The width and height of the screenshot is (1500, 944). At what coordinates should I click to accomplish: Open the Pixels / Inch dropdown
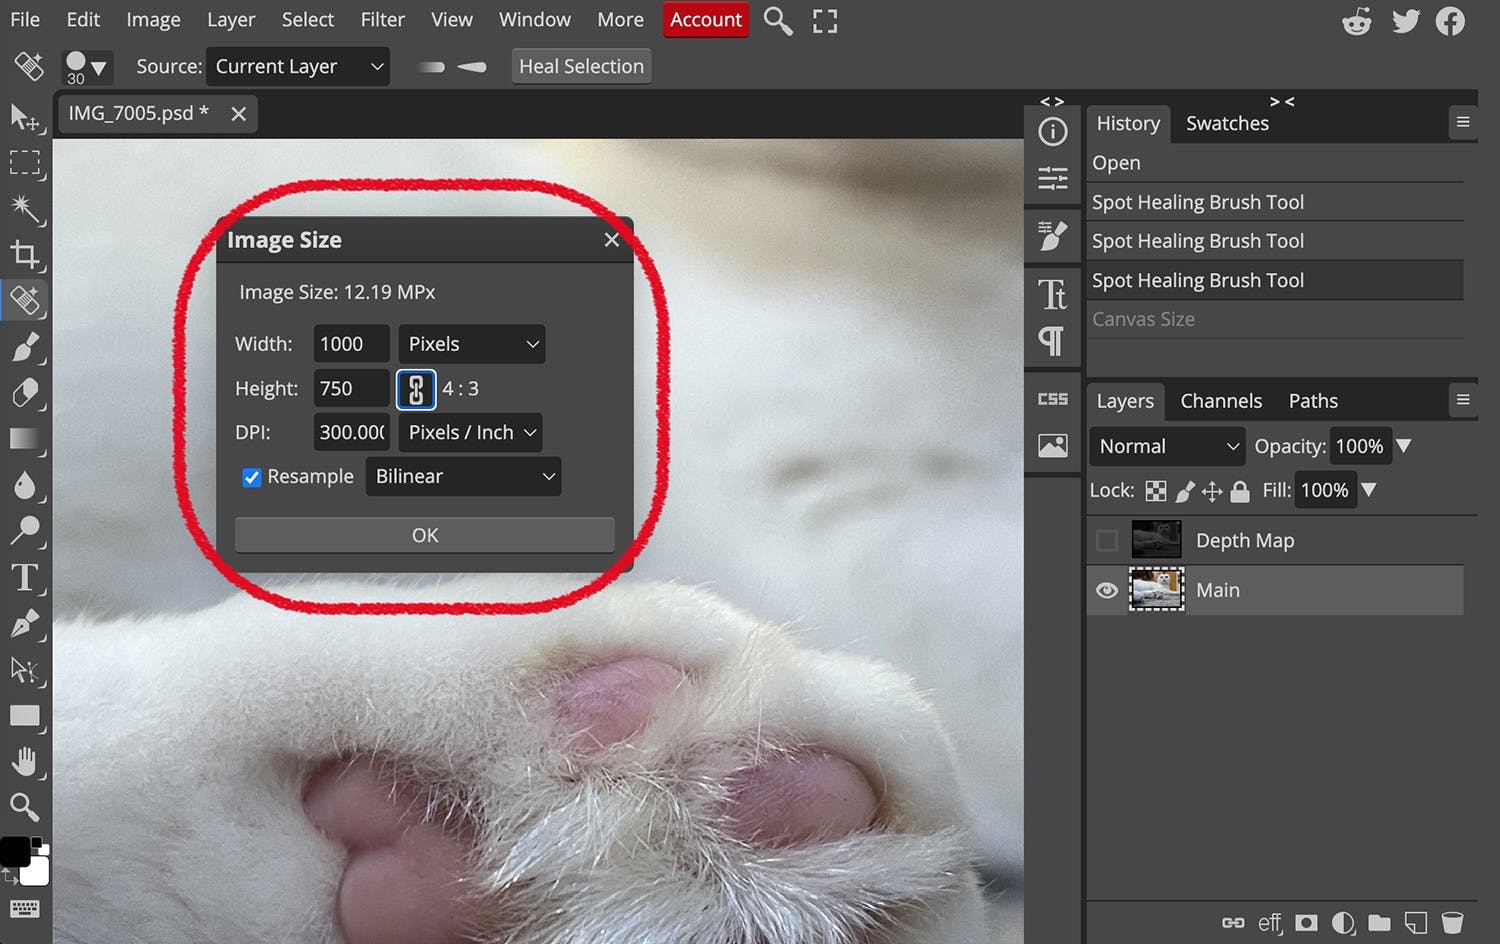point(471,433)
